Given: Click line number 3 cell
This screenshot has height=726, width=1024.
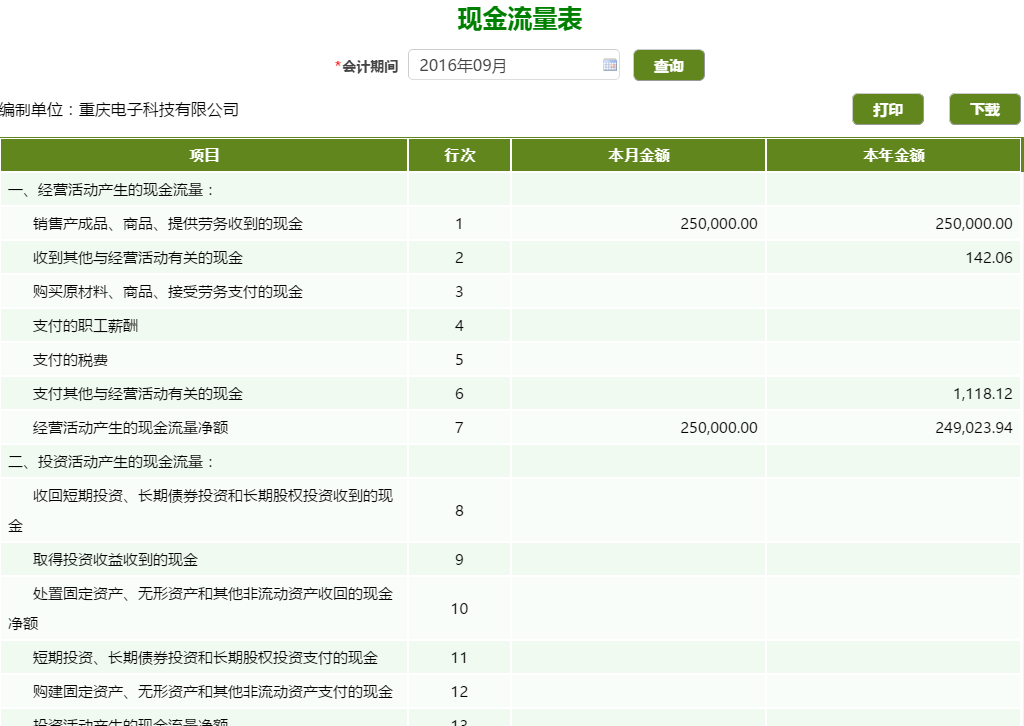Looking at the screenshot, I should (x=459, y=292).
